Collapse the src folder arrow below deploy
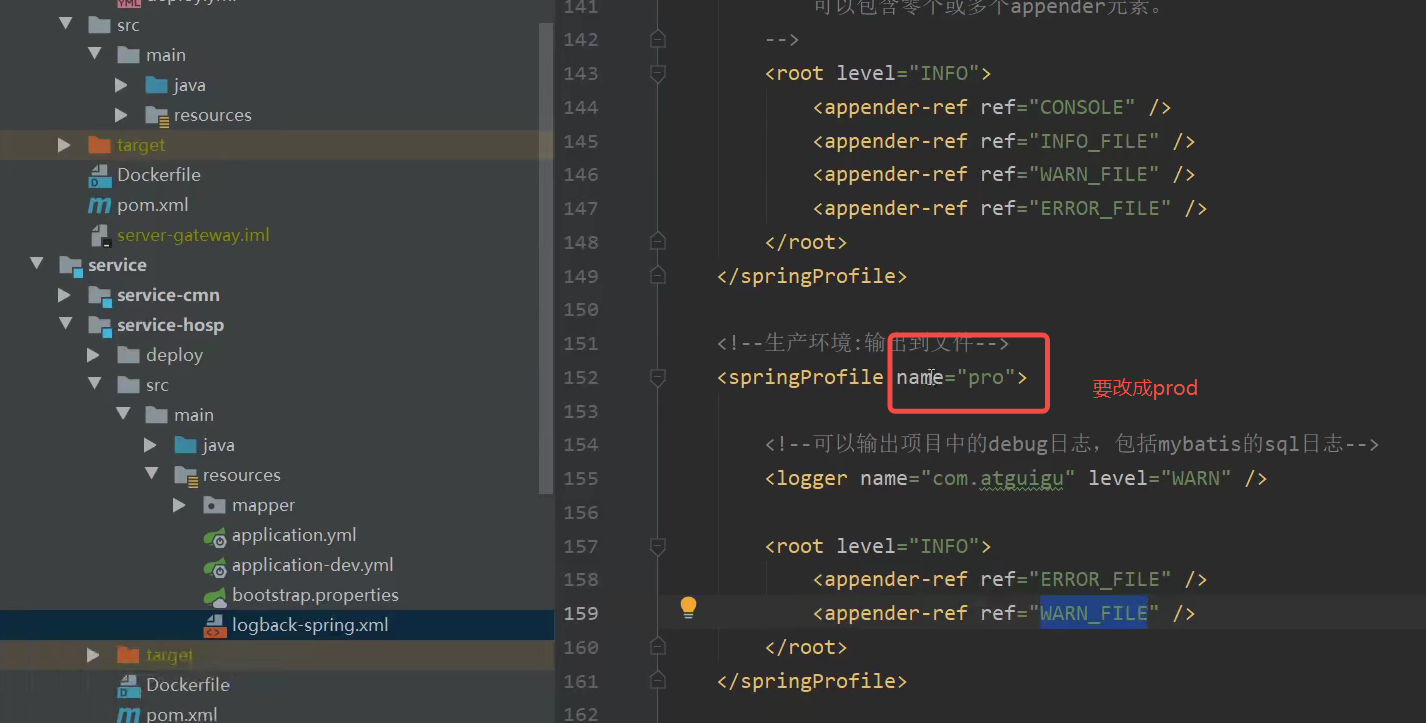Screen dimensions: 1426x723 (94, 385)
